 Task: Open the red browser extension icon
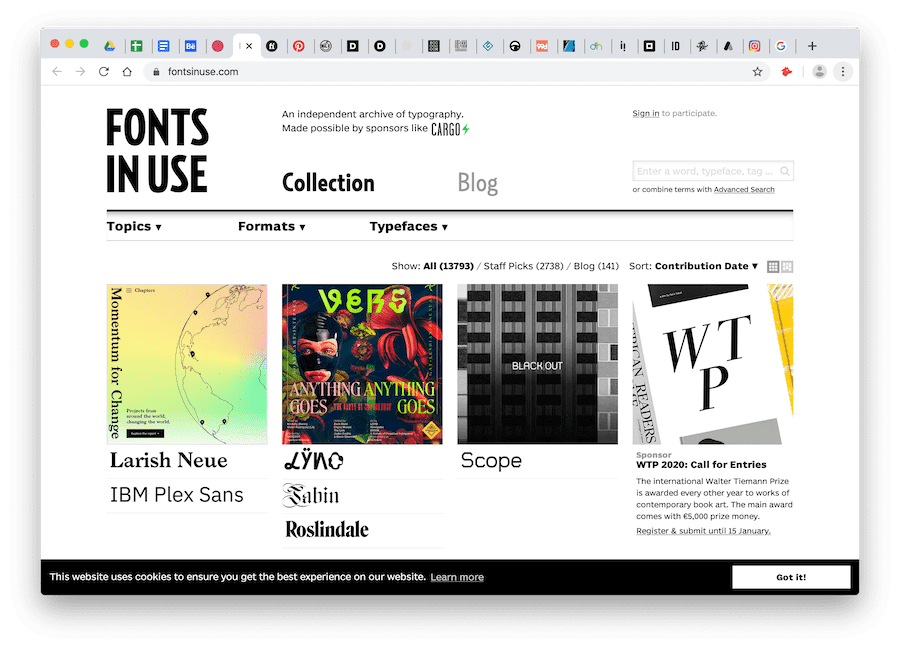coord(787,72)
